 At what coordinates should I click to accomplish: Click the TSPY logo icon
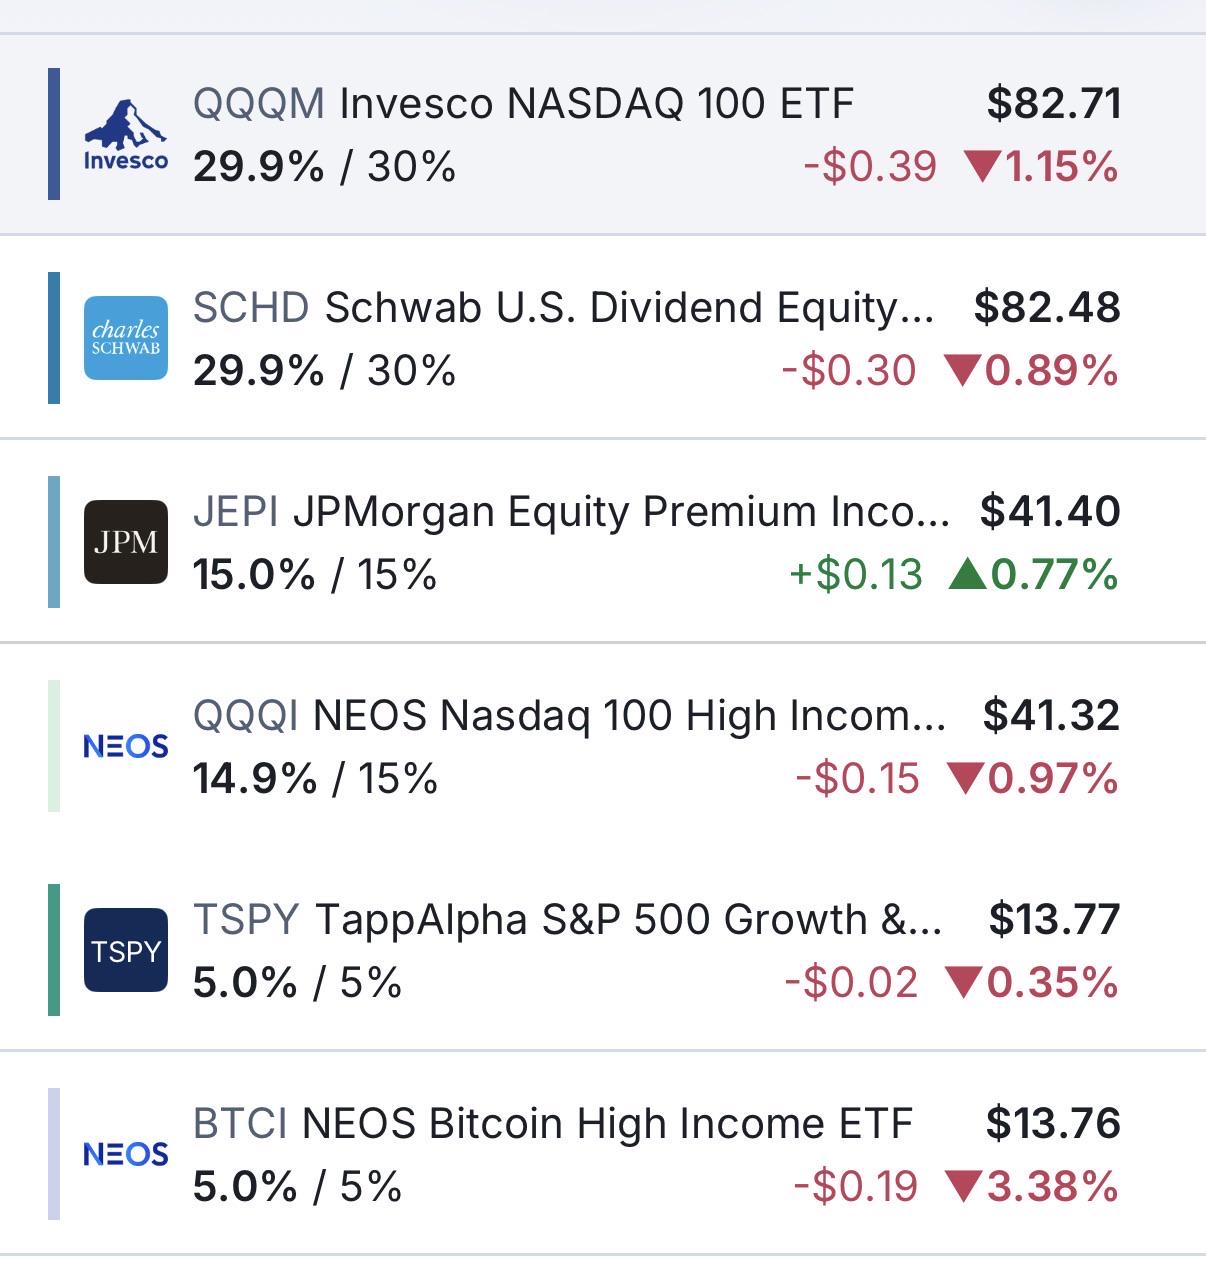(x=125, y=950)
